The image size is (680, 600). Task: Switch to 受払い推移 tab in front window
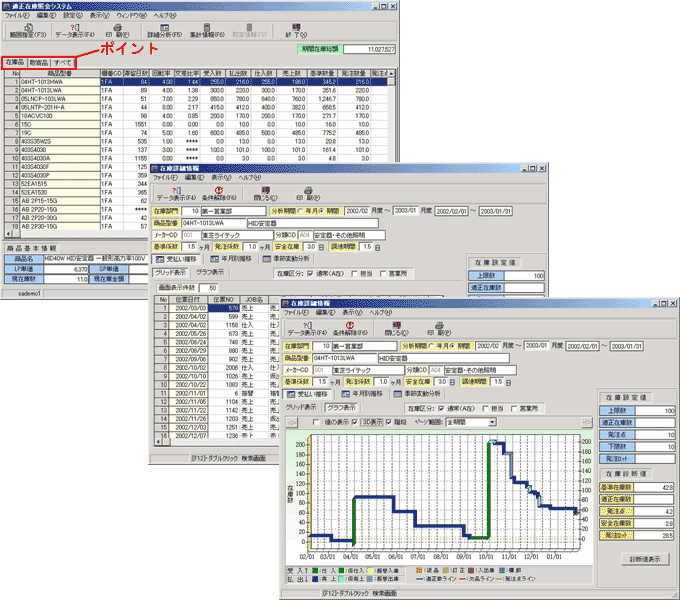point(308,394)
